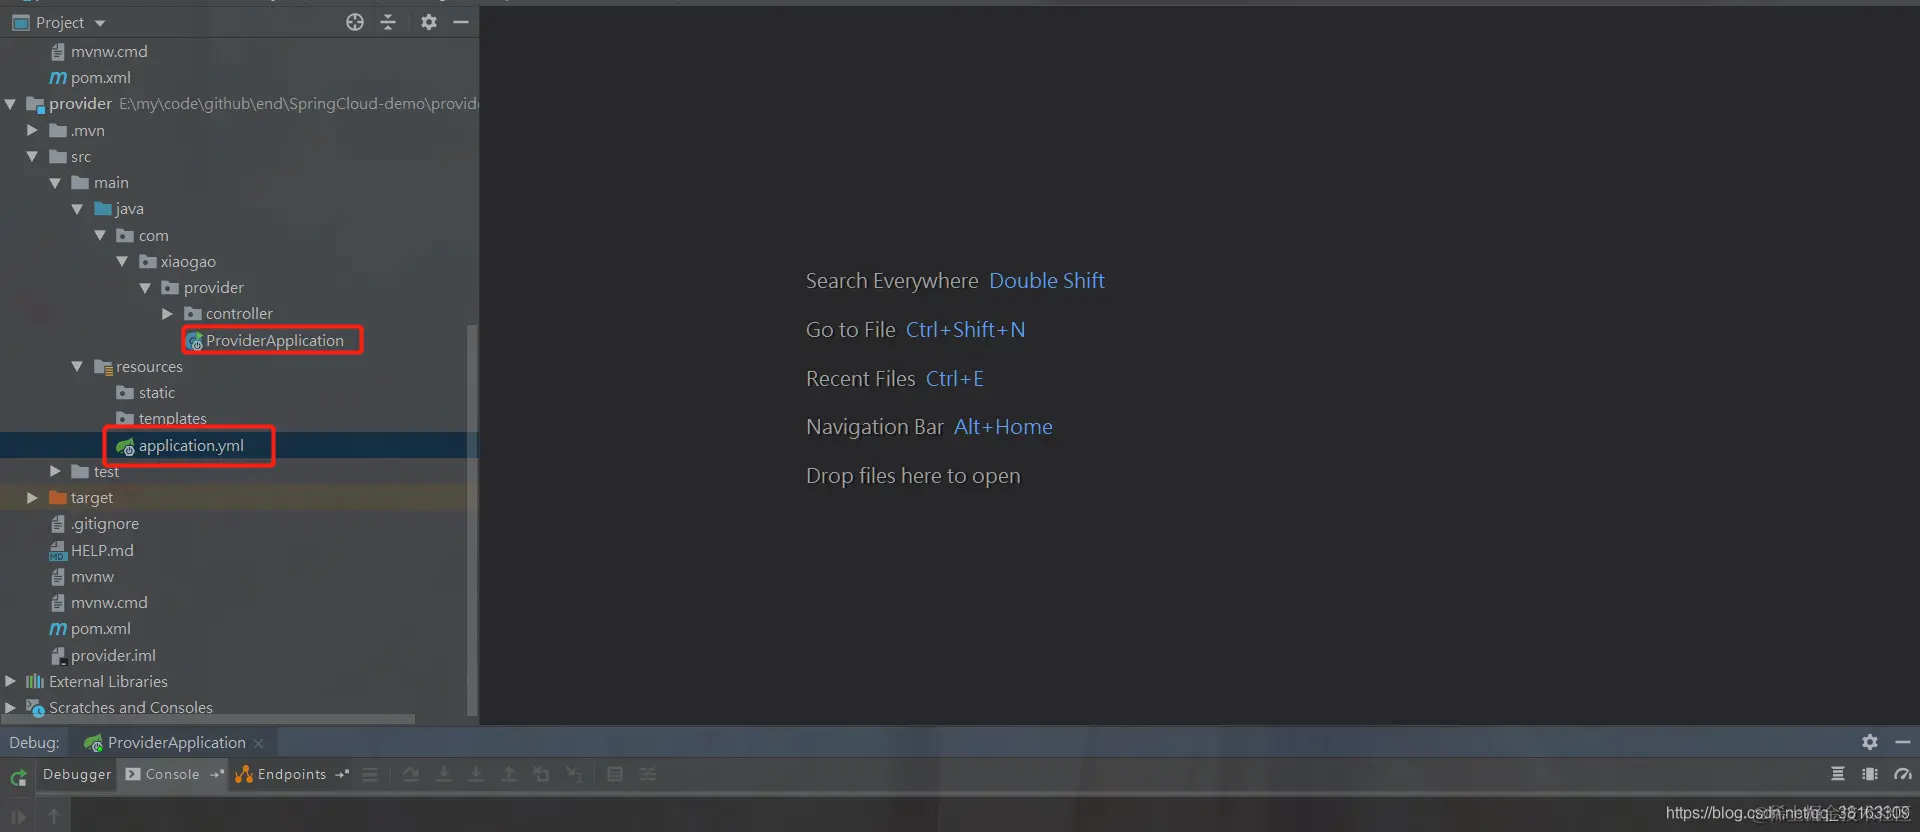Click the threads/frames layout icon at debug right
The image size is (1920, 832).
coord(1838,774)
